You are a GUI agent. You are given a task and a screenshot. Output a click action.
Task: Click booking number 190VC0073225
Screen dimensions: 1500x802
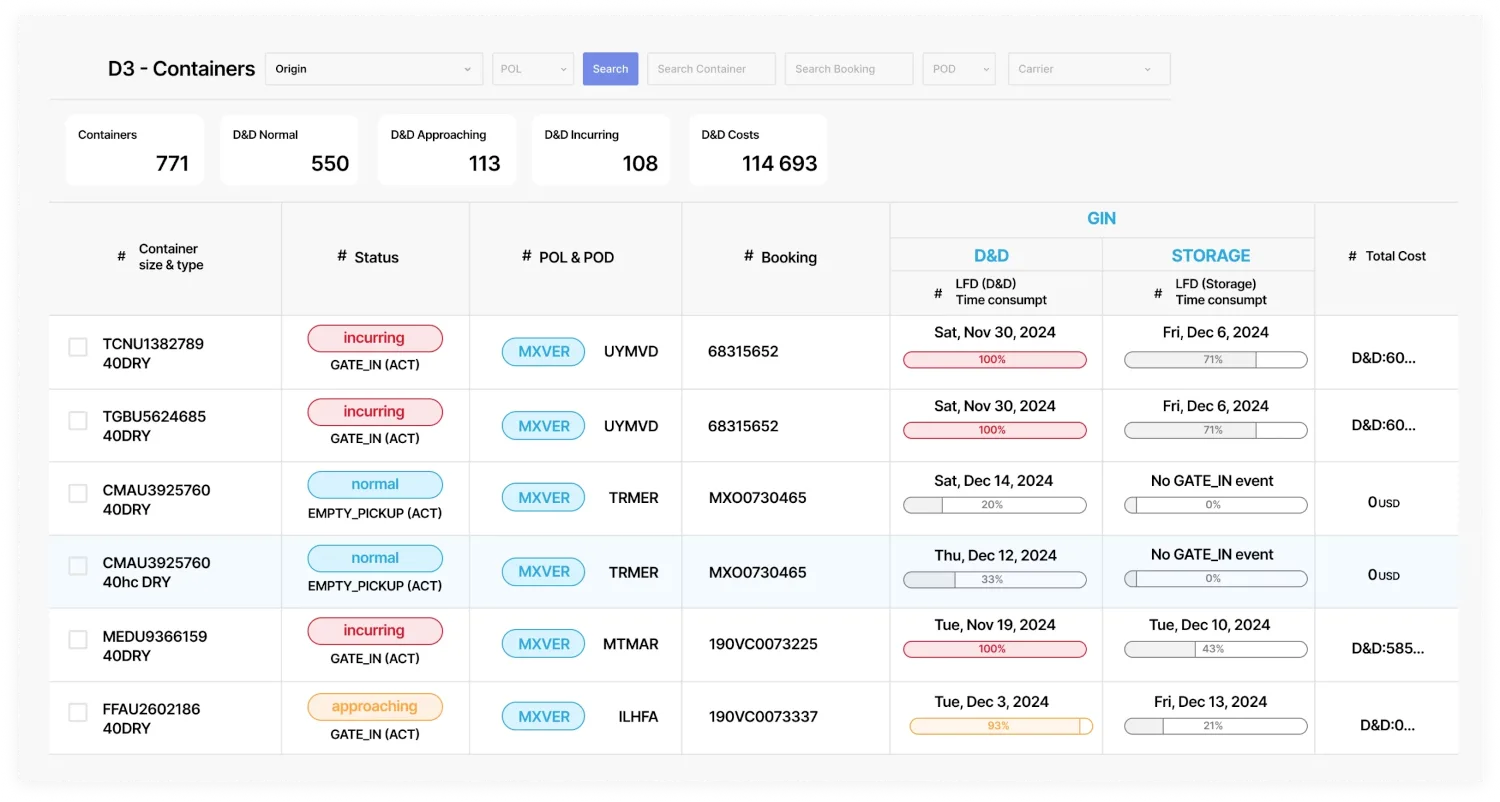763,644
